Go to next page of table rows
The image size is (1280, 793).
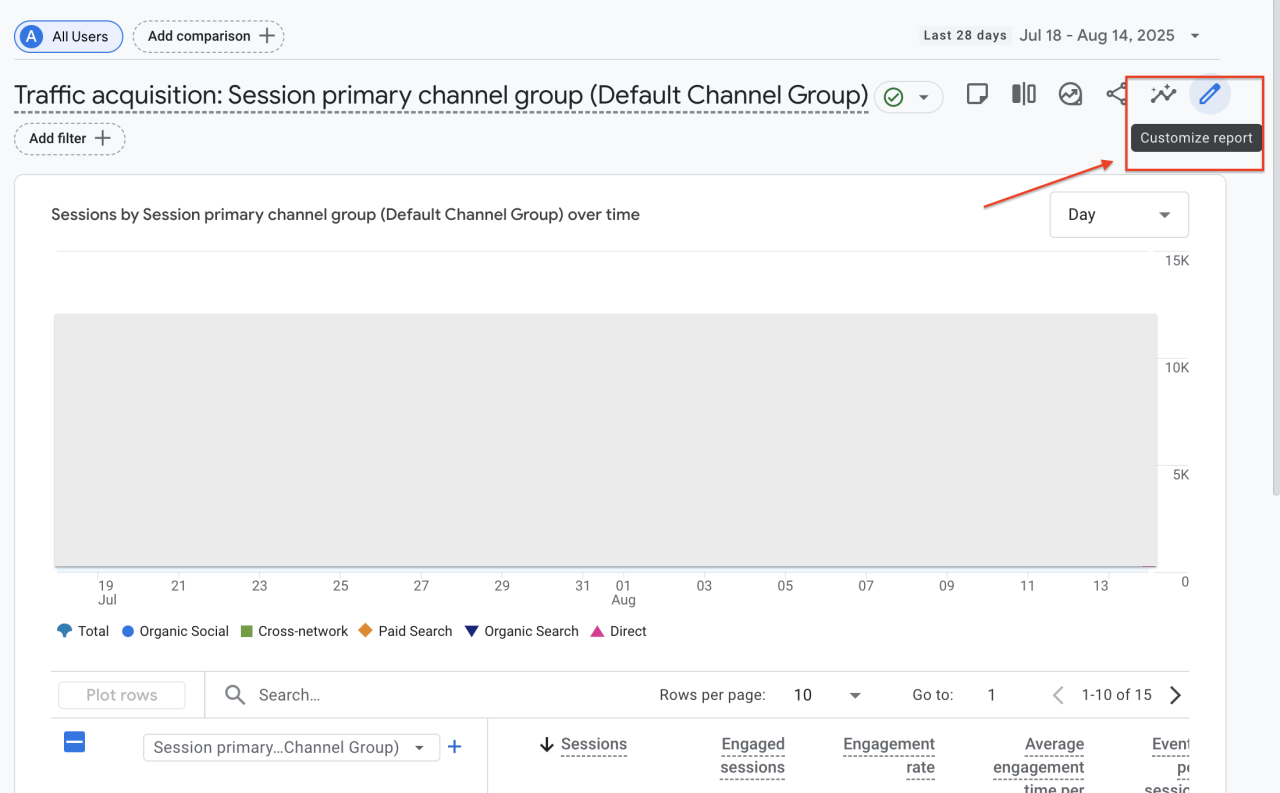tap(1176, 695)
